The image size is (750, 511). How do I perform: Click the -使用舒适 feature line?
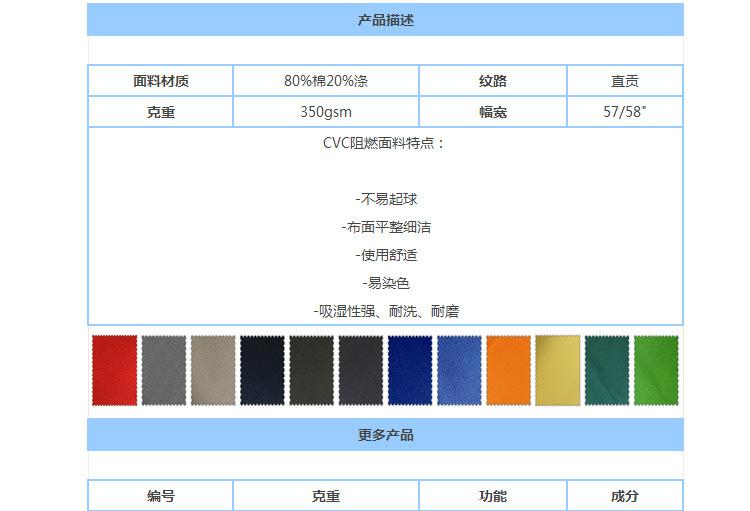386,255
